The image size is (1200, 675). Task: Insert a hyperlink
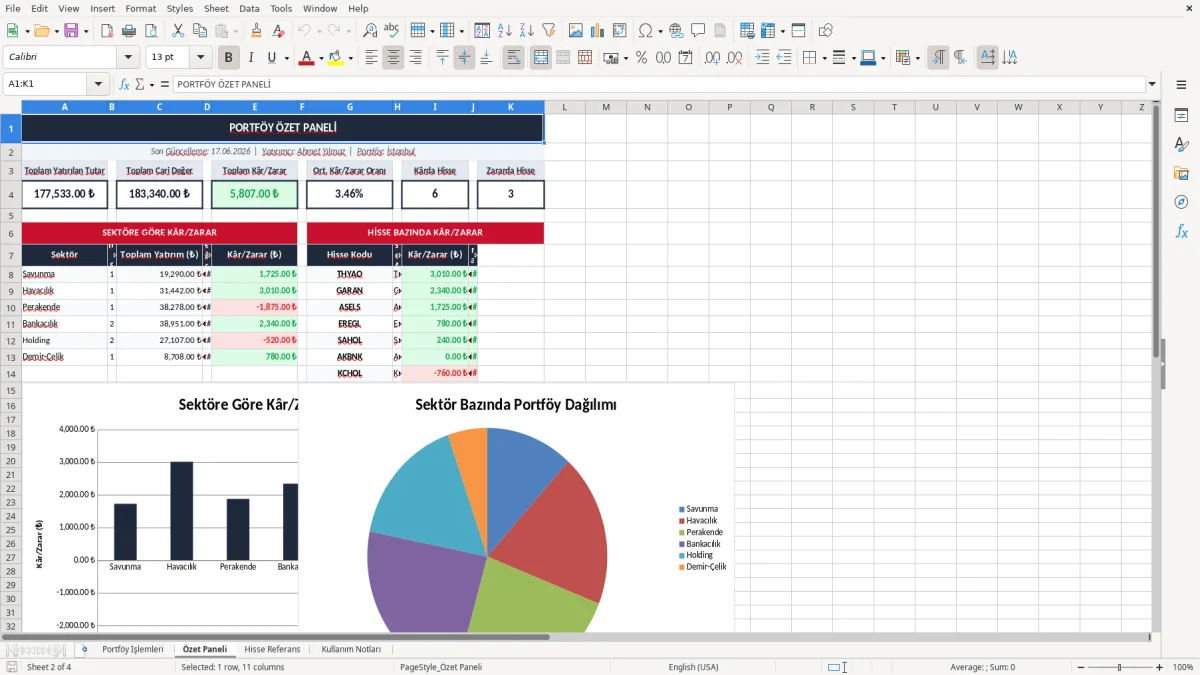pyautogui.click(x=677, y=31)
